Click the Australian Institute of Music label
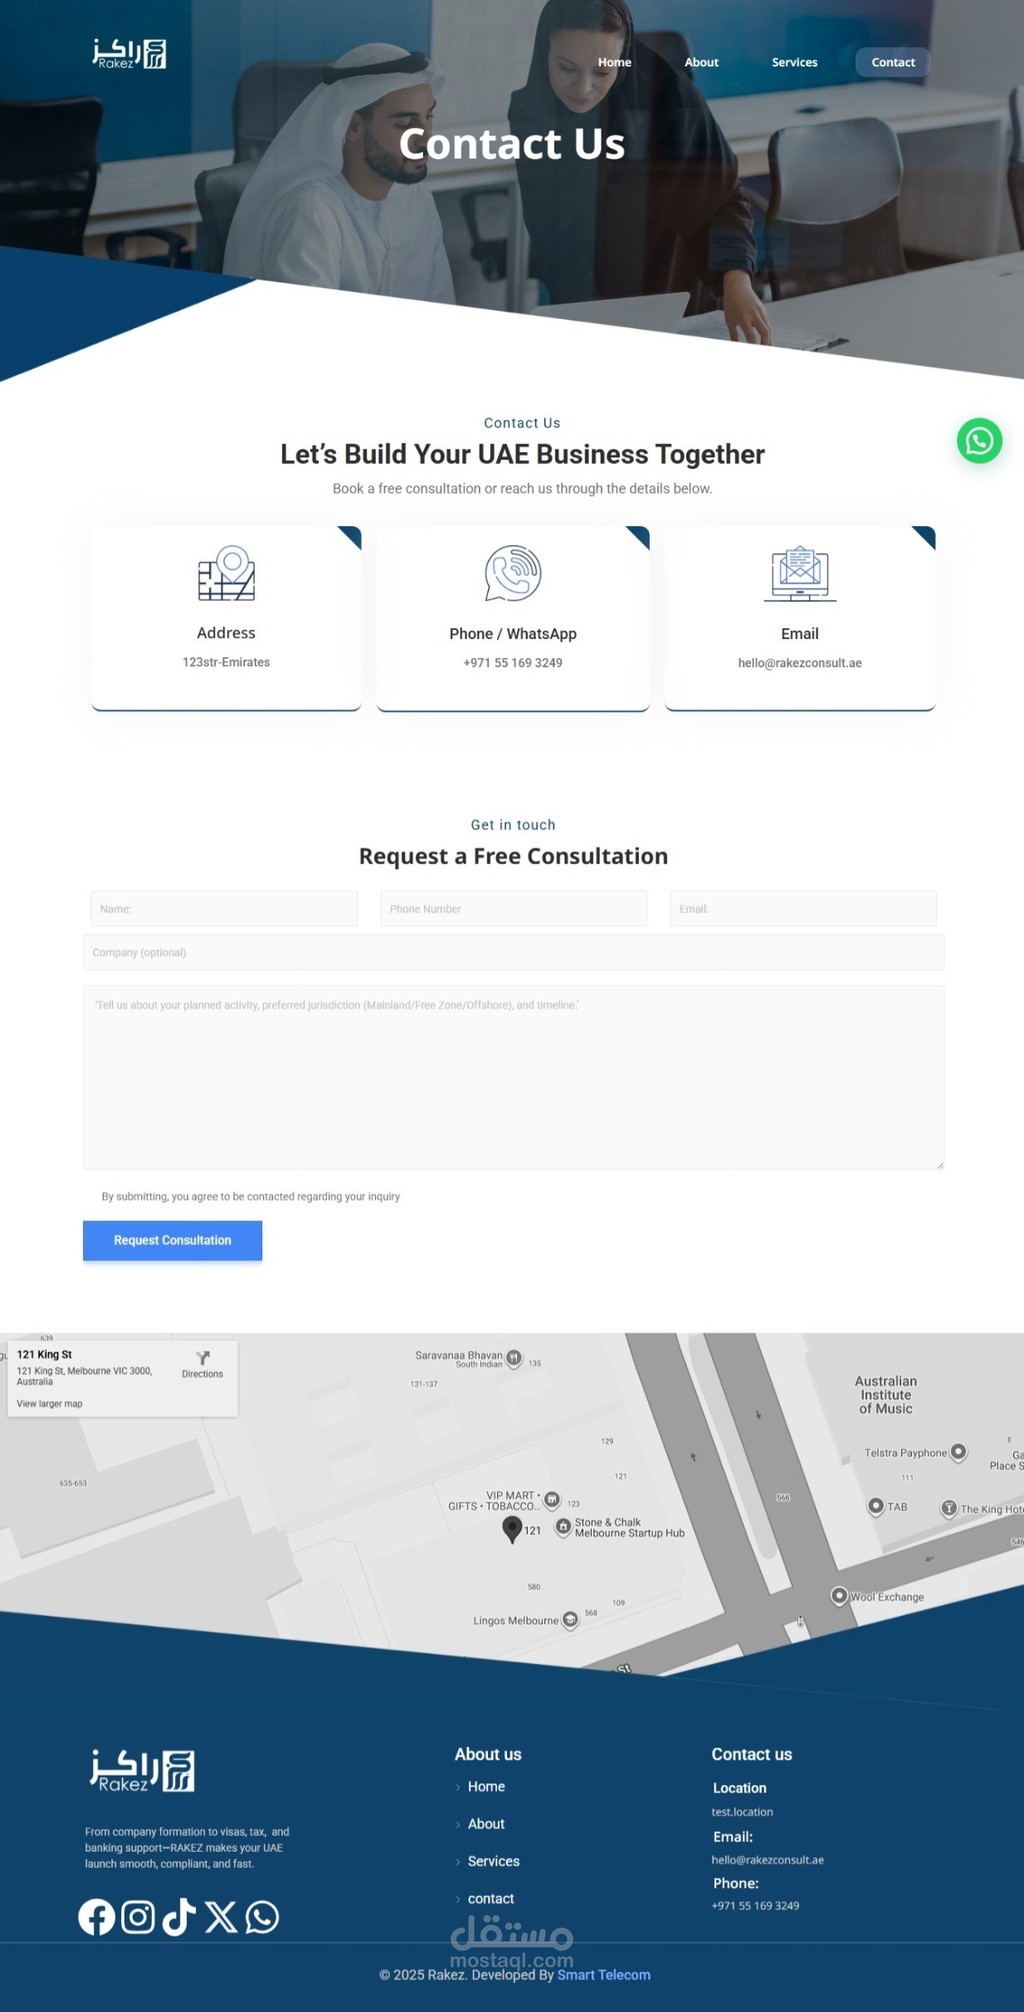This screenshot has height=2012, width=1024. coord(886,1395)
